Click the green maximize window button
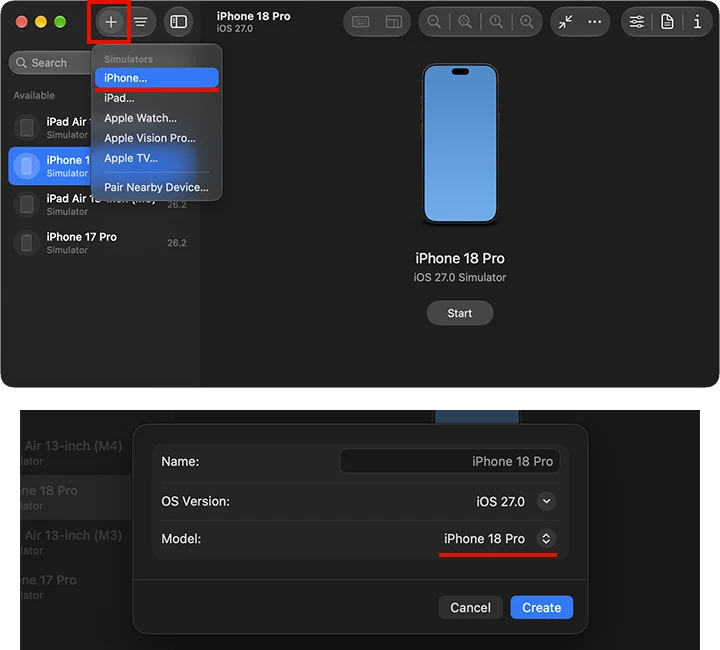The height and width of the screenshot is (650, 720). pyautogui.click(x=60, y=22)
